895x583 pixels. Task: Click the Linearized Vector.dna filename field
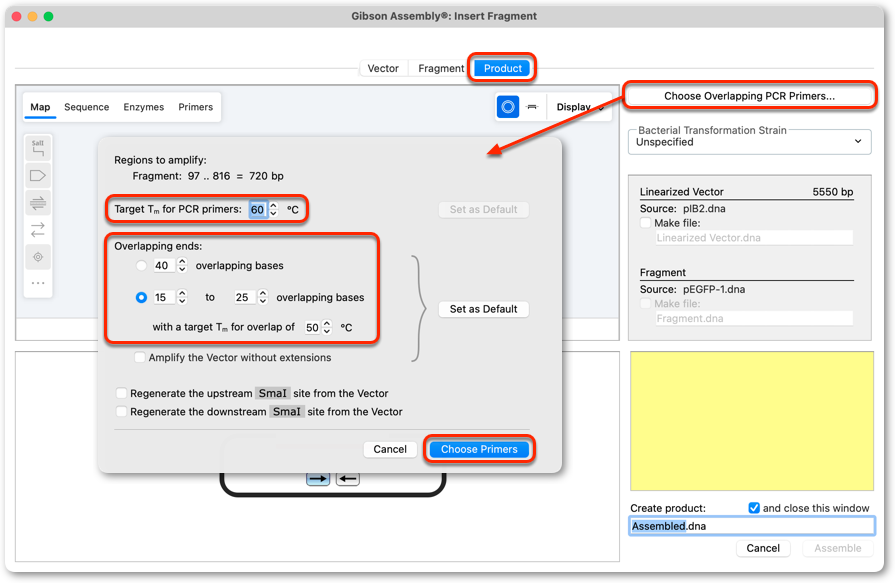tap(754, 238)
